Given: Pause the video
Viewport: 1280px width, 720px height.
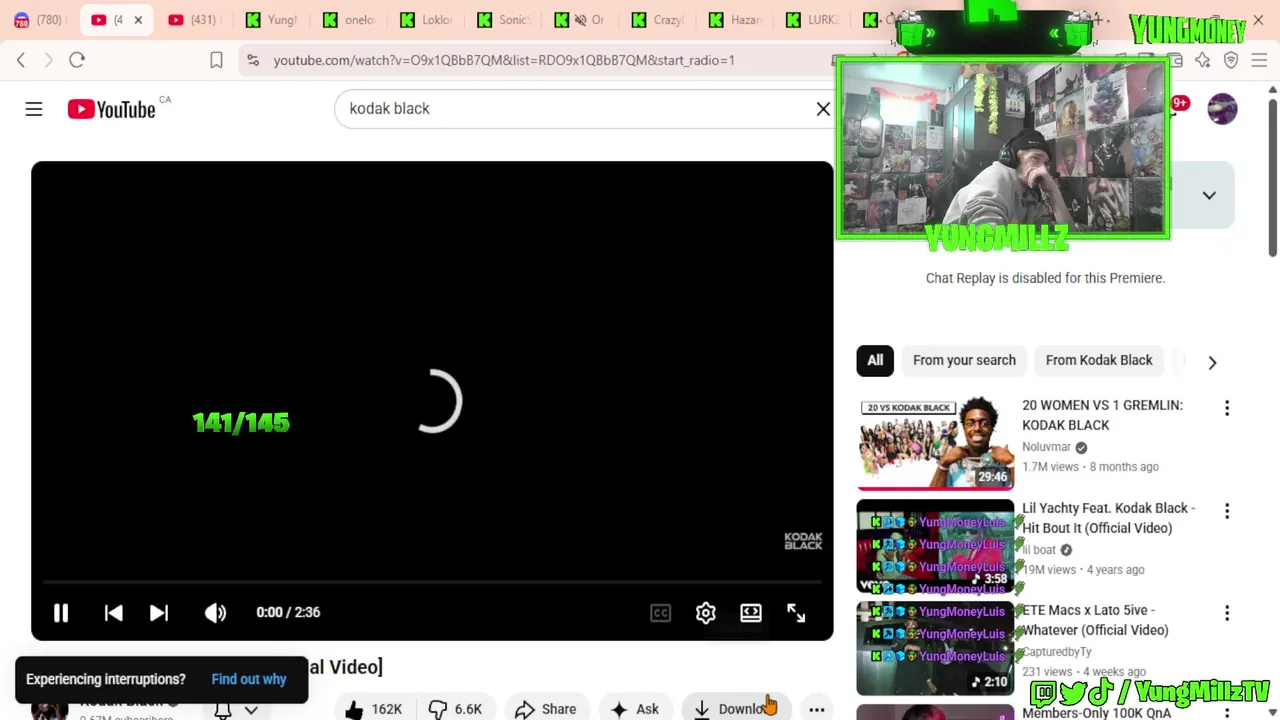Looking at the screenshot, I should pos(61,612).
